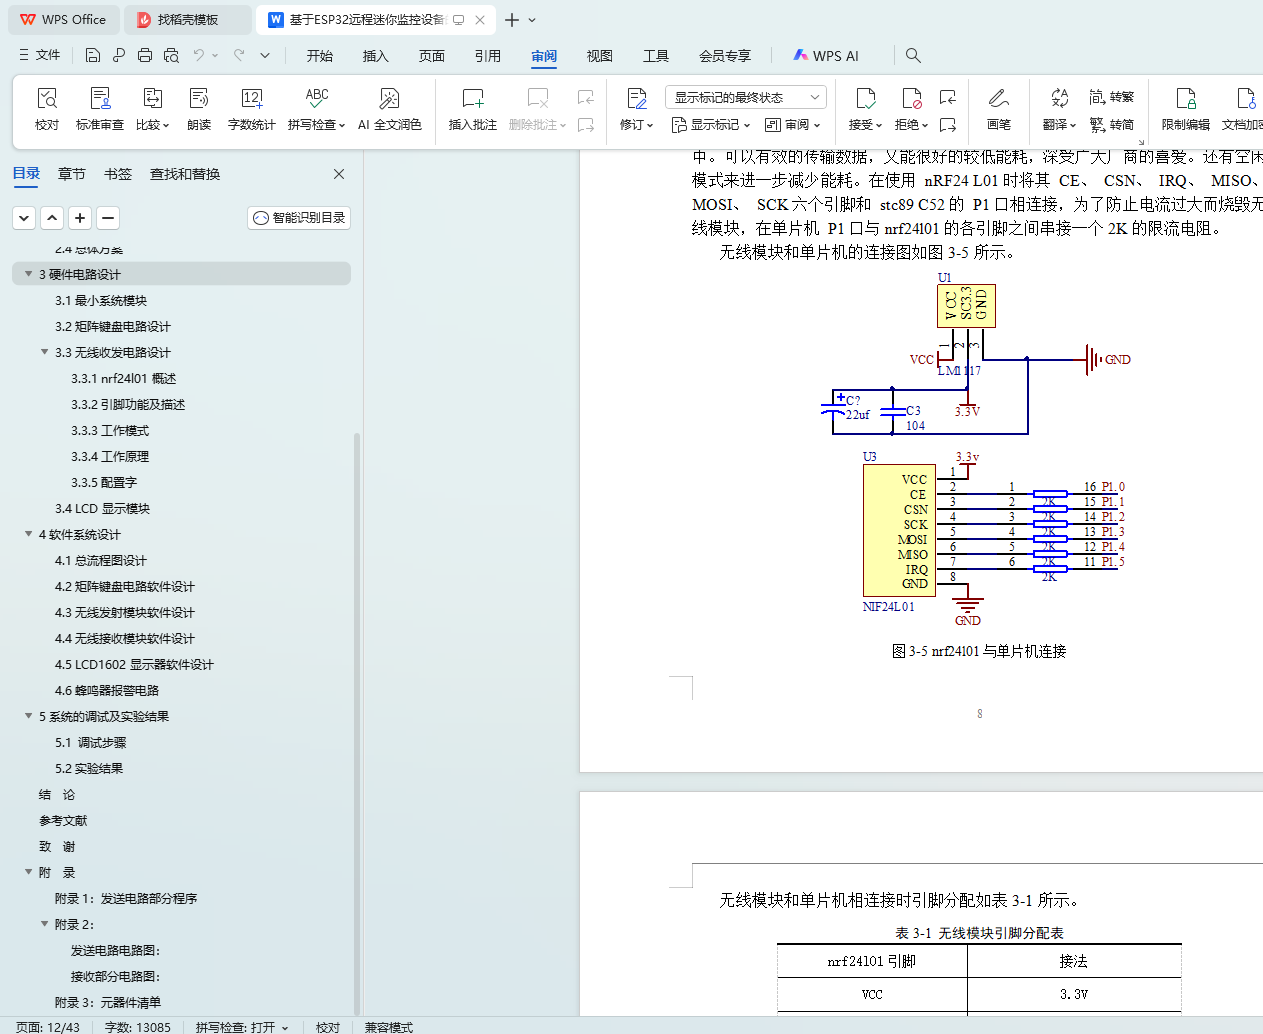Switch to the 书签 navigation tab
The height and width of the screenshot is (1034, 1263).
pyautogui.click(x=118, y=174)
